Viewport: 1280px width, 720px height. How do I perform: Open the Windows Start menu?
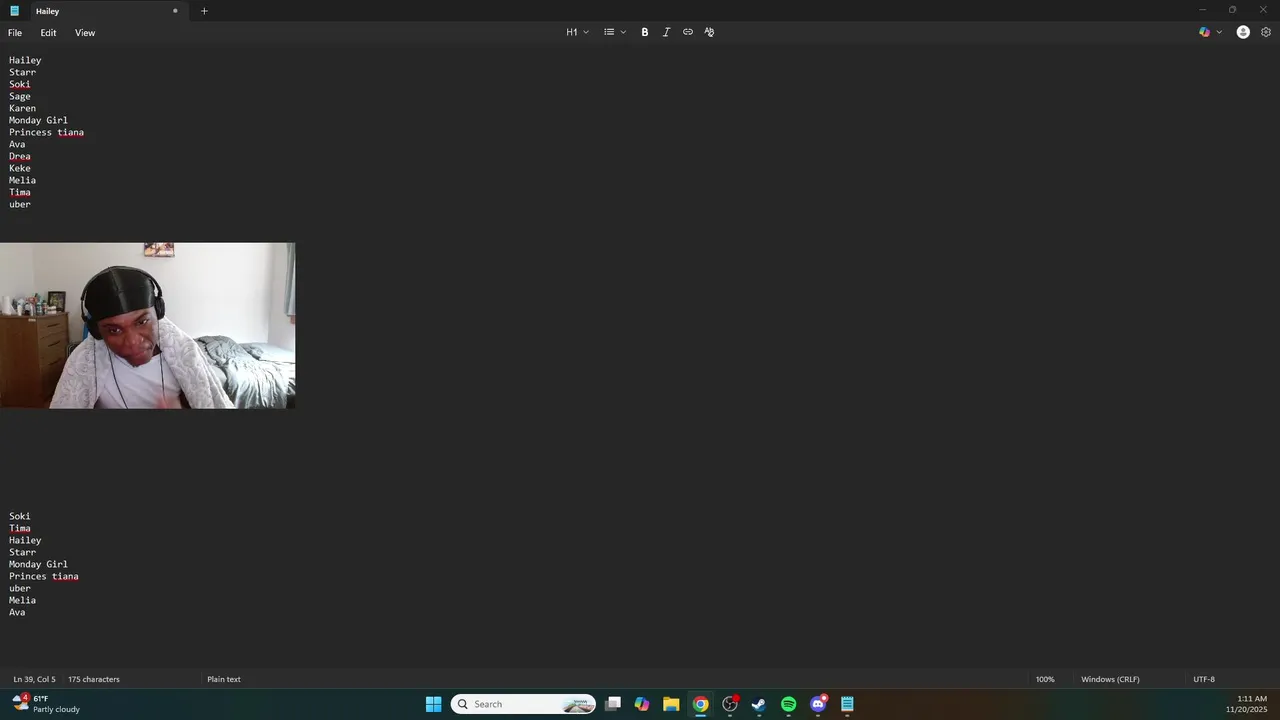coord(433,704)
